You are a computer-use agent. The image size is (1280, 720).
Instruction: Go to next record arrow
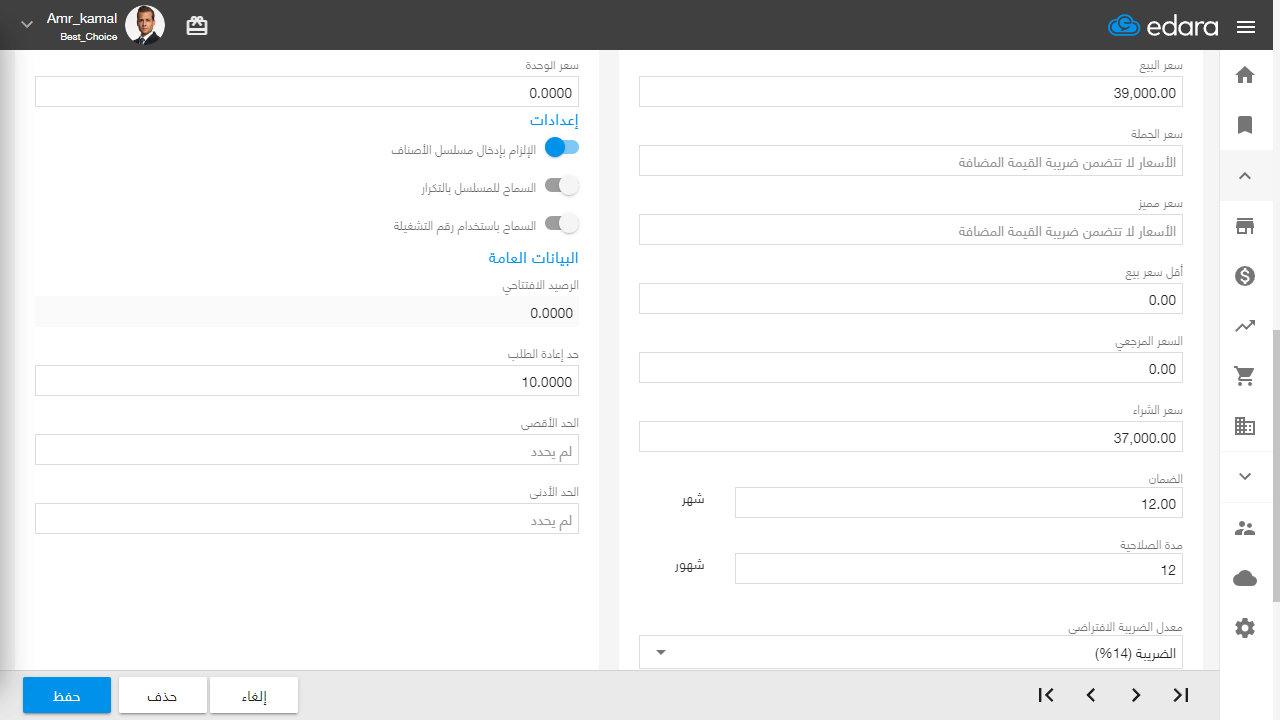coord(1136,695)
